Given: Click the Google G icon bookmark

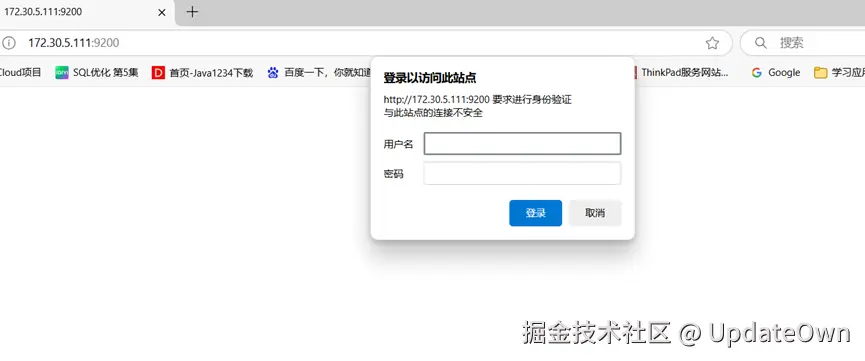Looking at the screenshot, I should (x=756, y=72).
